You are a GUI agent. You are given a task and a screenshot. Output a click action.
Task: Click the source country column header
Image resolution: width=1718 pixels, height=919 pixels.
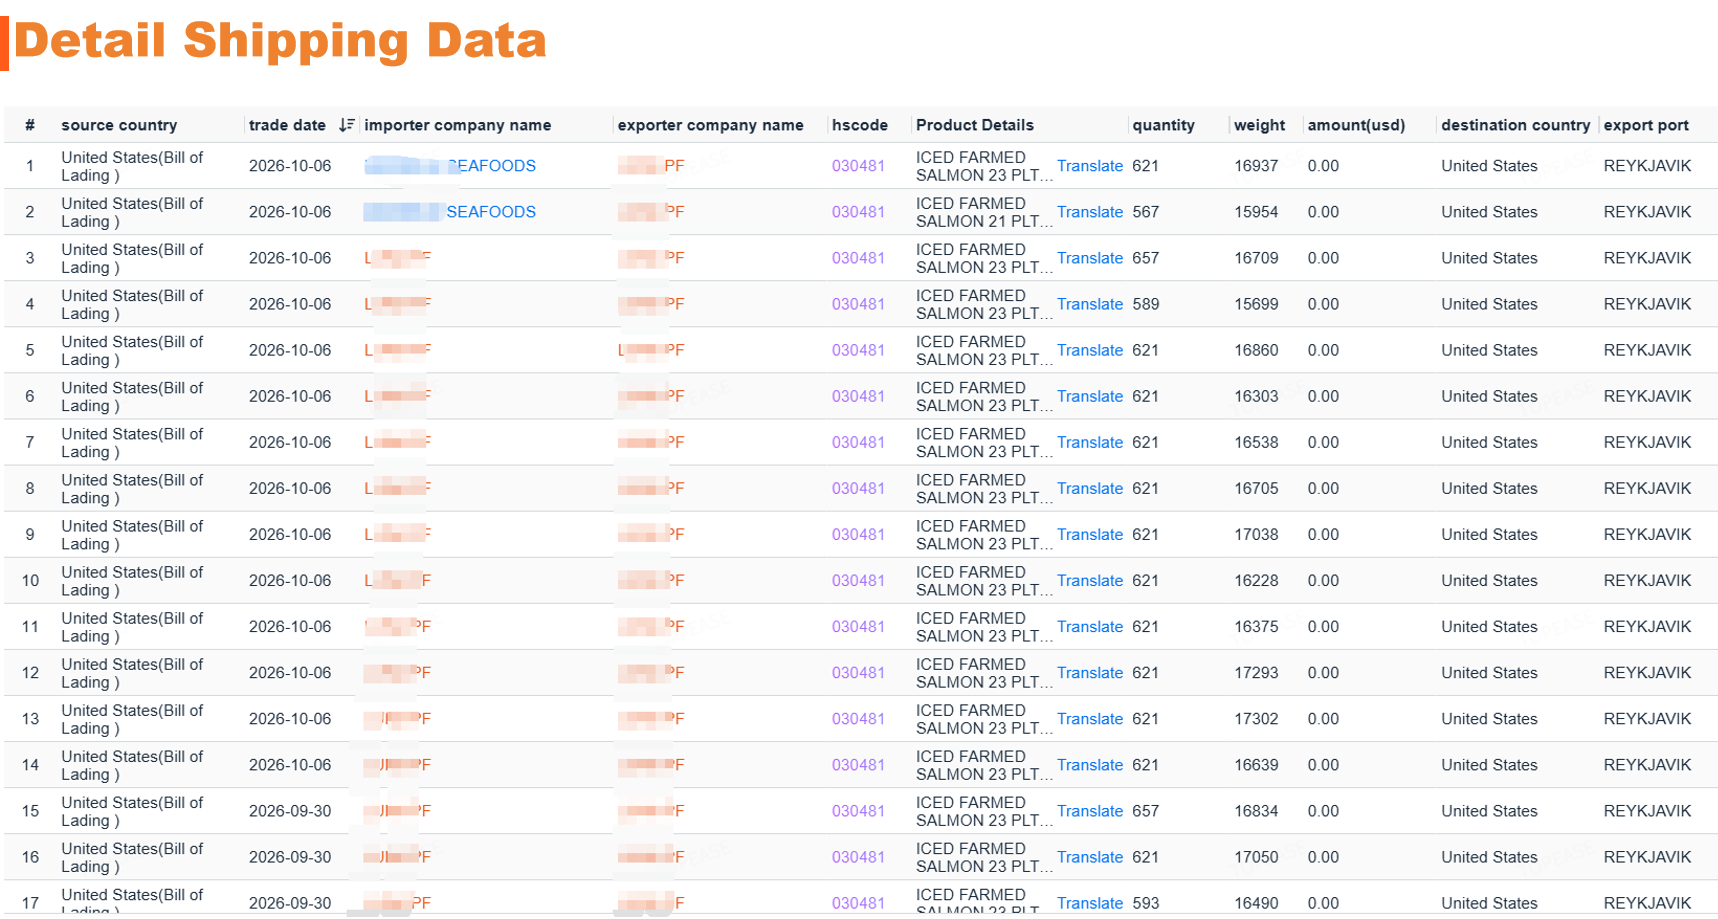pos(119,125)
